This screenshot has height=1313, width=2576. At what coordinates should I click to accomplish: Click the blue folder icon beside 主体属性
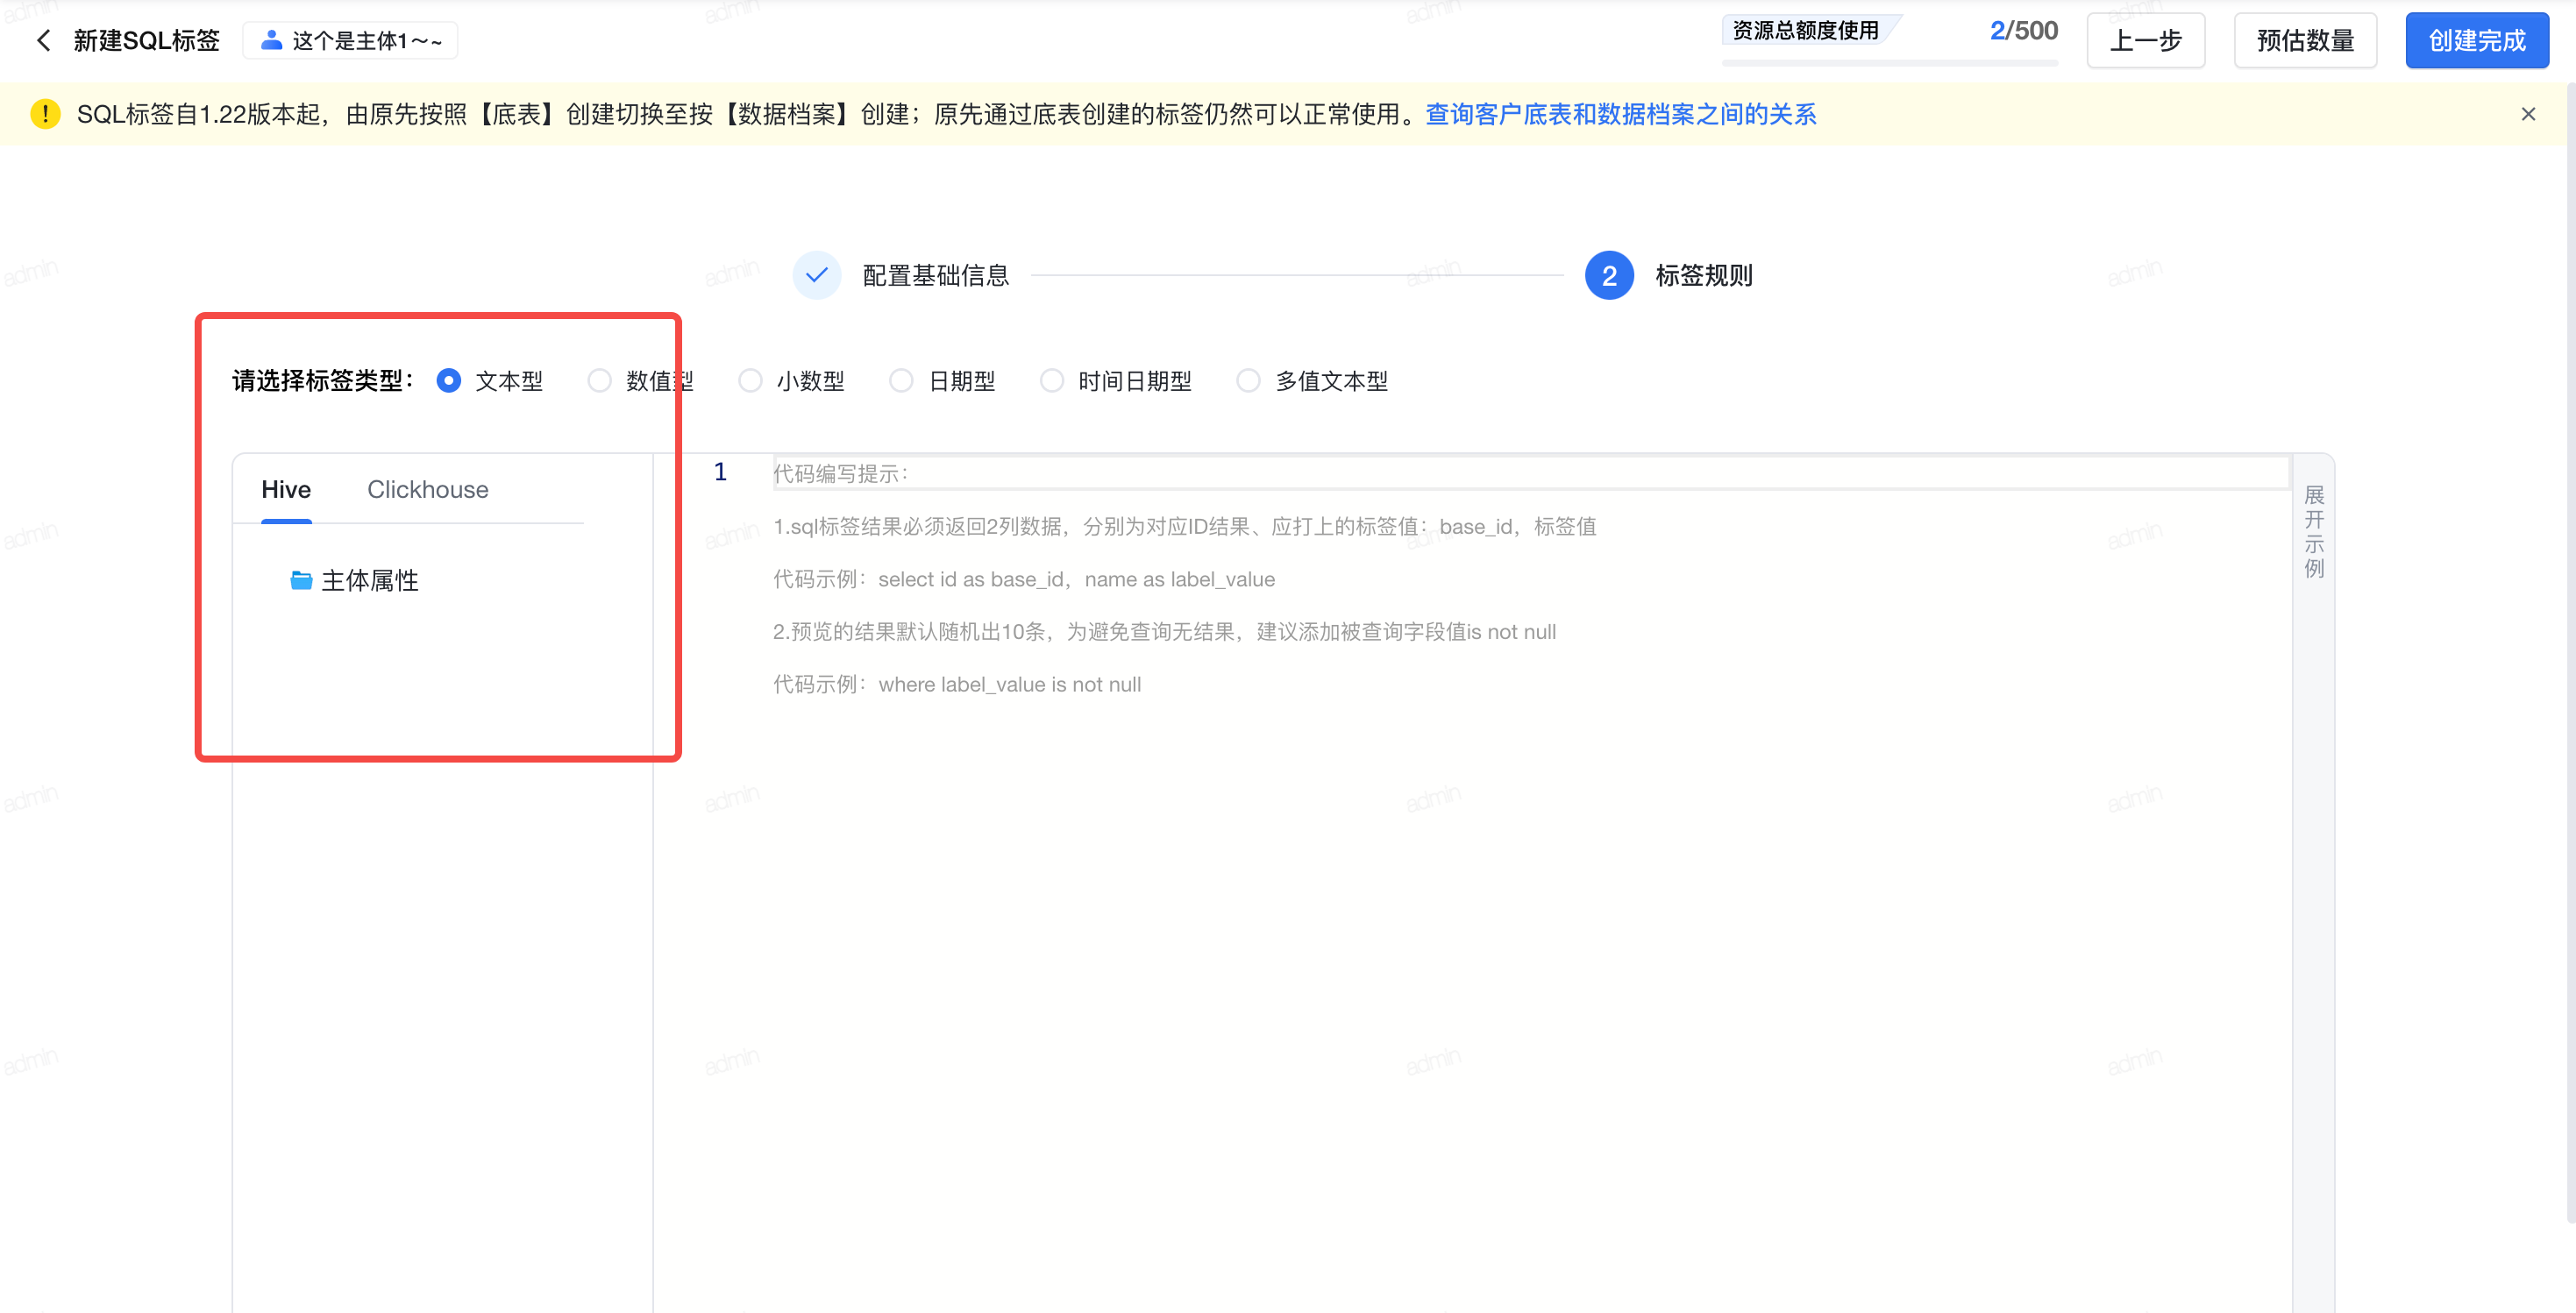click(301, 580)
